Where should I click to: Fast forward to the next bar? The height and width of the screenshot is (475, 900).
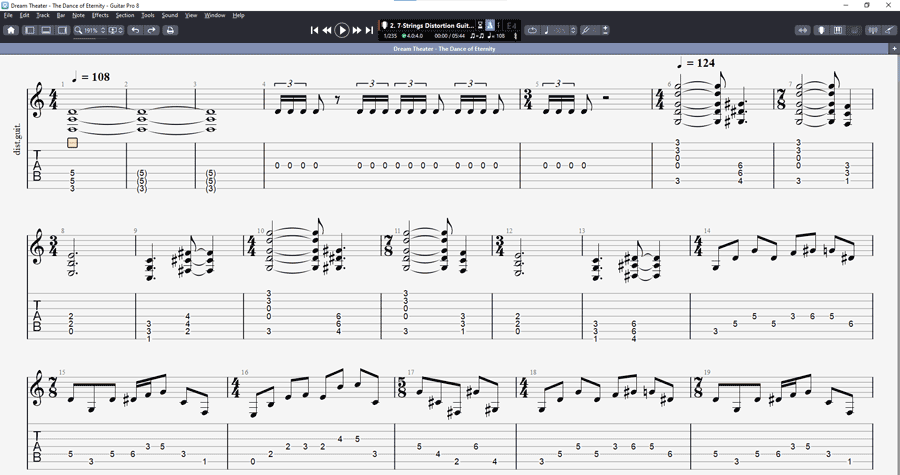[x=356, y=30]
